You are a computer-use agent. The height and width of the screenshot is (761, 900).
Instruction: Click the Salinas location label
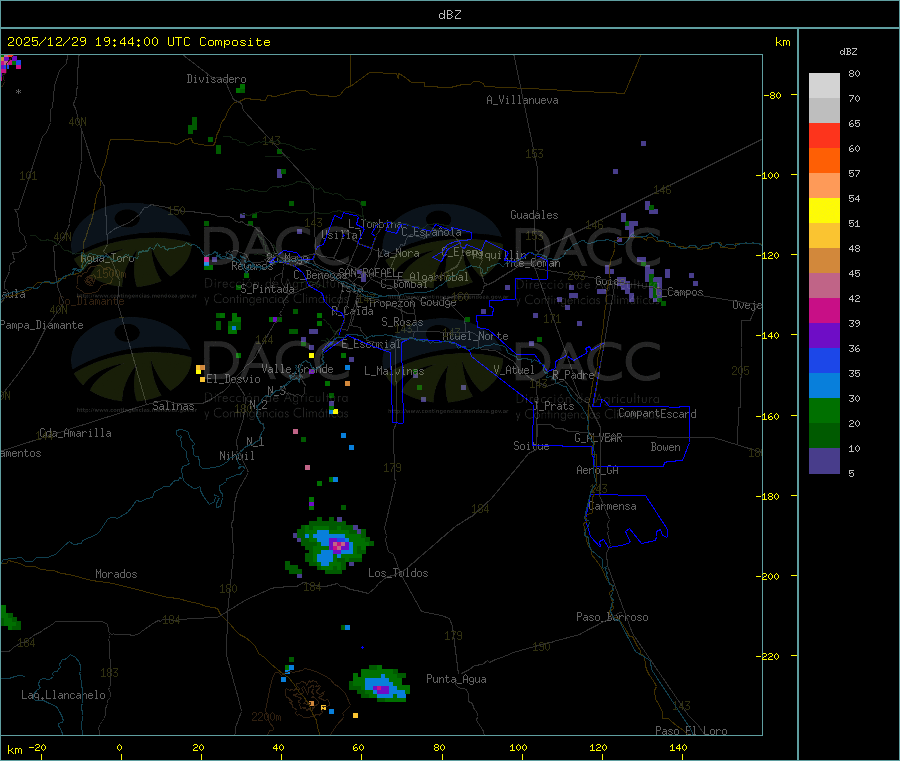coord(173,406)
